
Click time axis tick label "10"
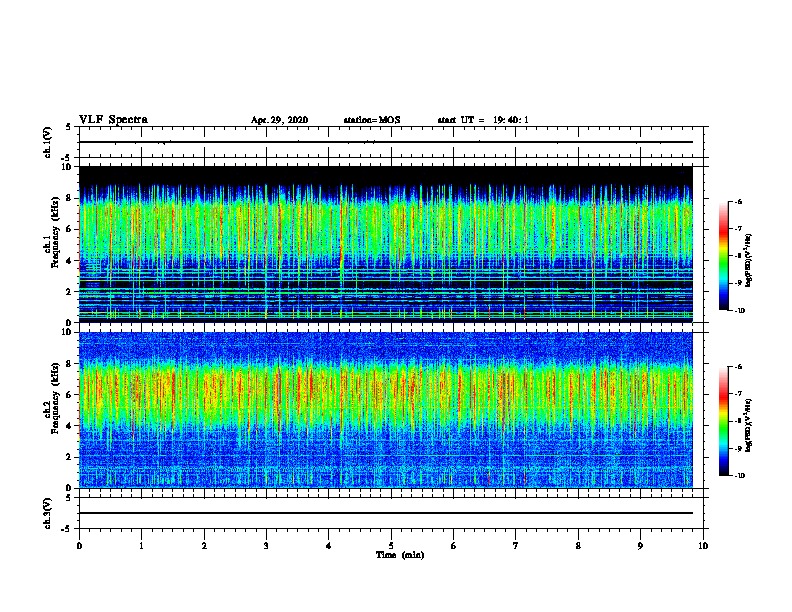703,546
